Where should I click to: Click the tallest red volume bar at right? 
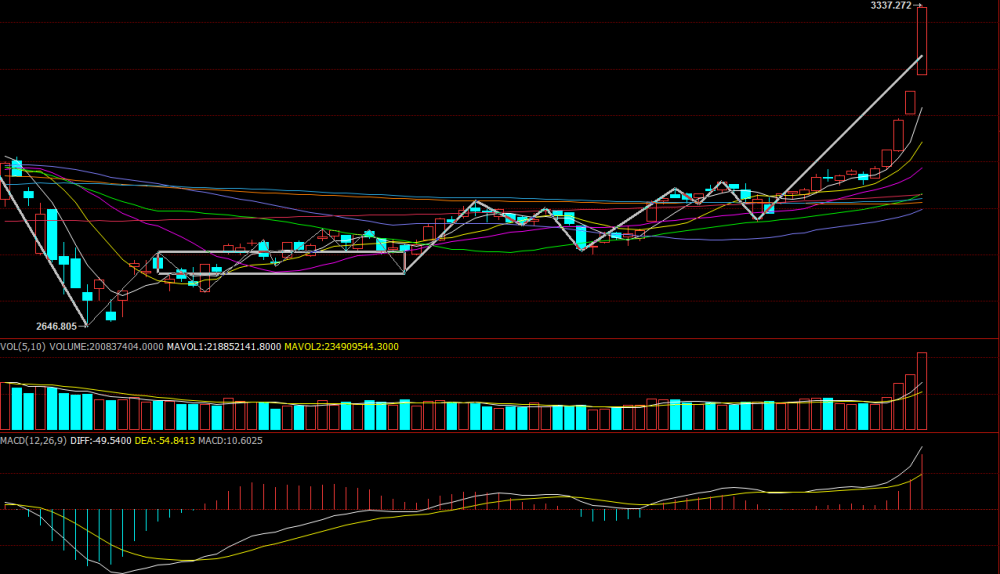tap(922, 391)
